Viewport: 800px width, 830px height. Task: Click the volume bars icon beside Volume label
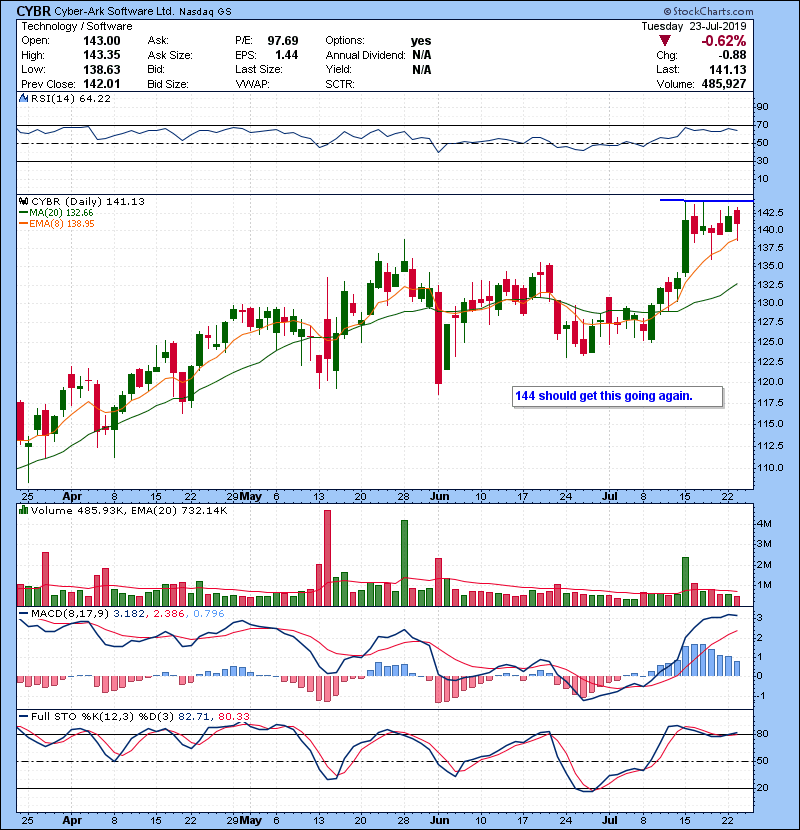coord(23,510)
